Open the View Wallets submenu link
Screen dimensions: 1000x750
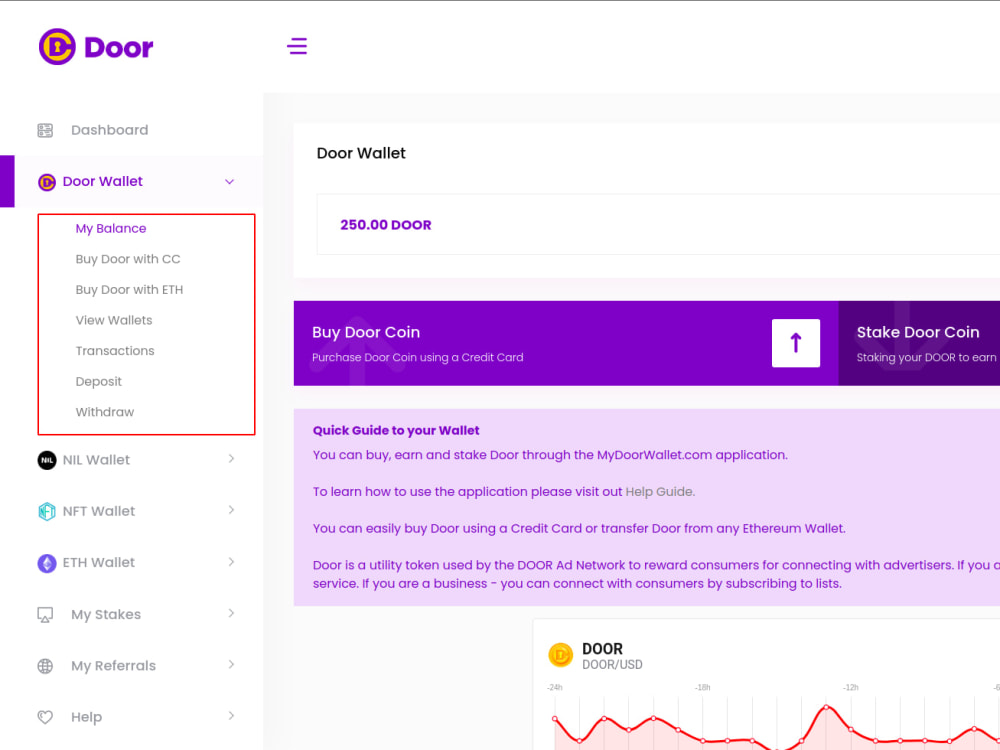[114, 320]
